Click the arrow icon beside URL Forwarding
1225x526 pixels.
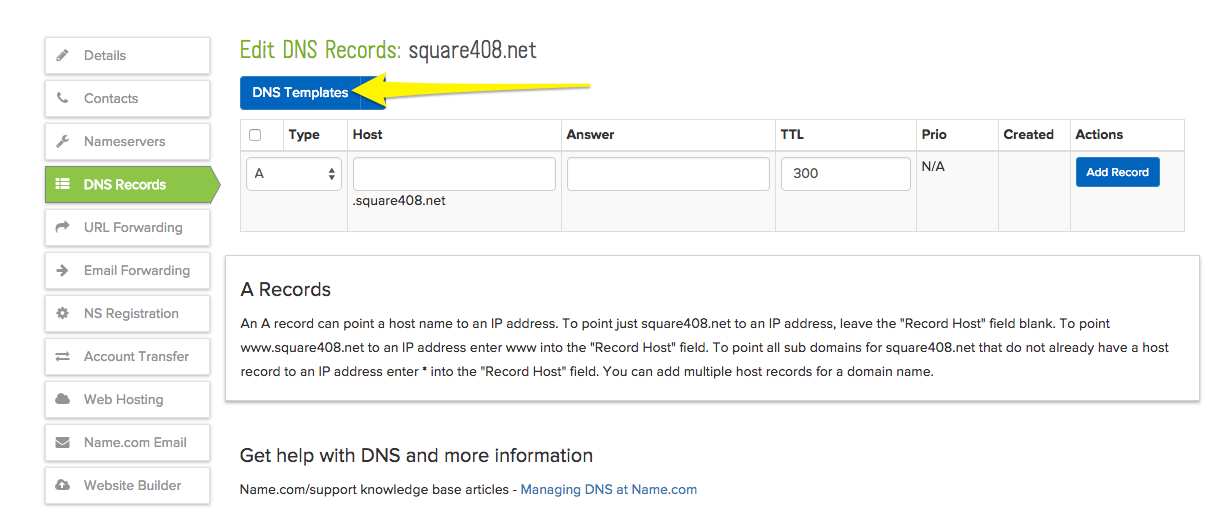[63, 228]
